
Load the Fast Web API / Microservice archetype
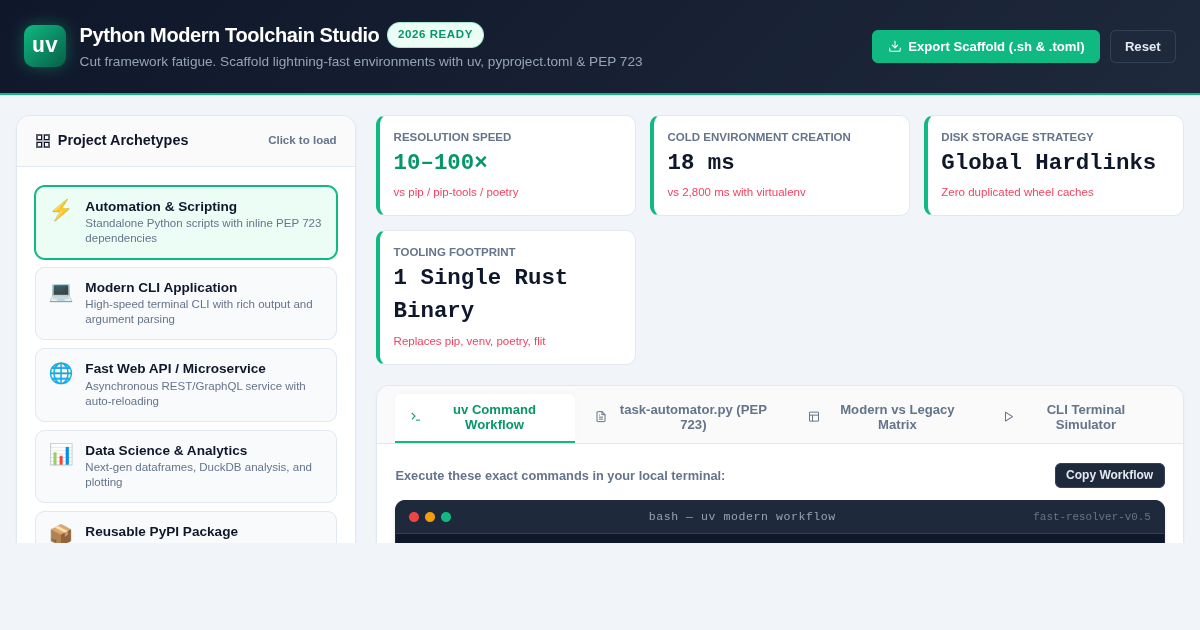[186, 385]
